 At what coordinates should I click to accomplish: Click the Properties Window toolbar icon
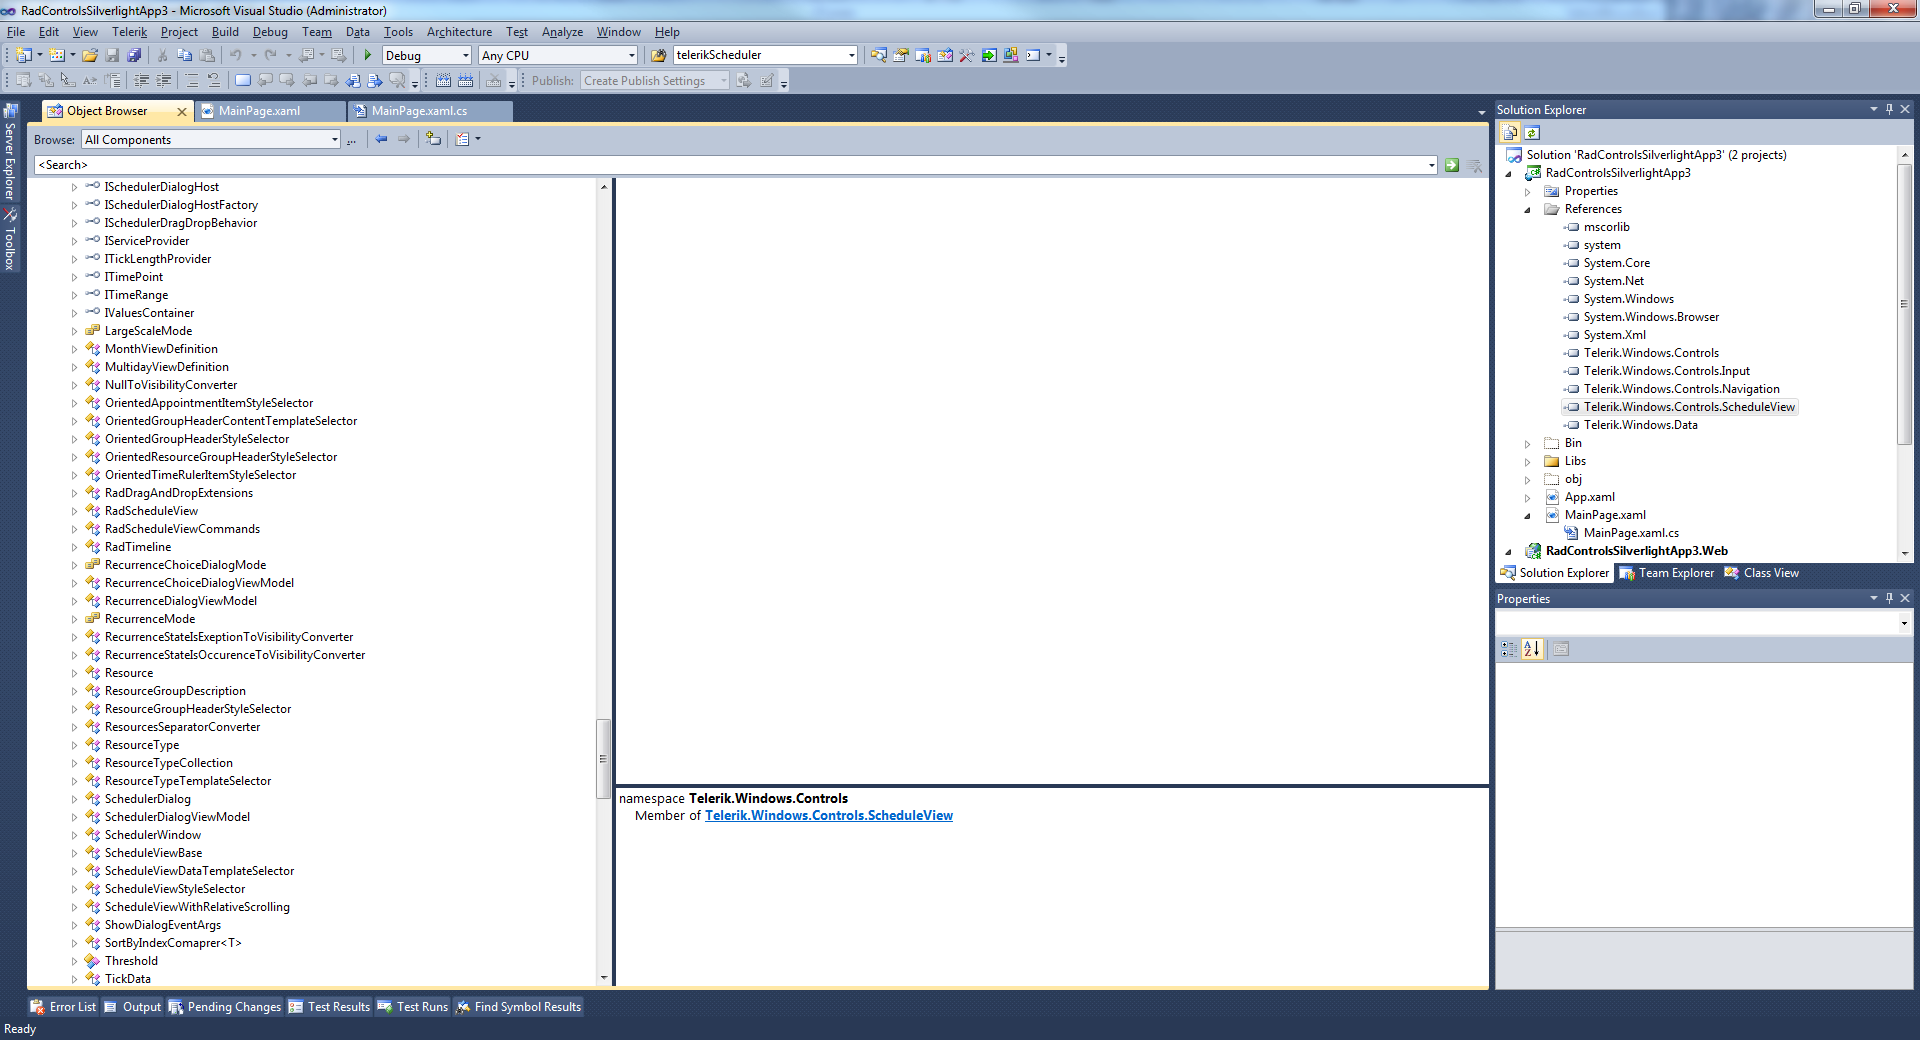tap(901, 56)
